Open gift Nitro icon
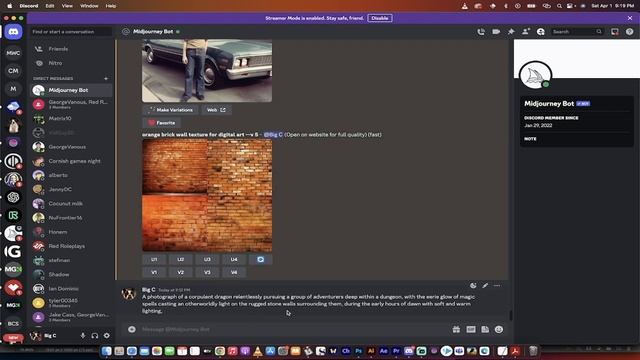Screen dimensions: 640x360 456,329
